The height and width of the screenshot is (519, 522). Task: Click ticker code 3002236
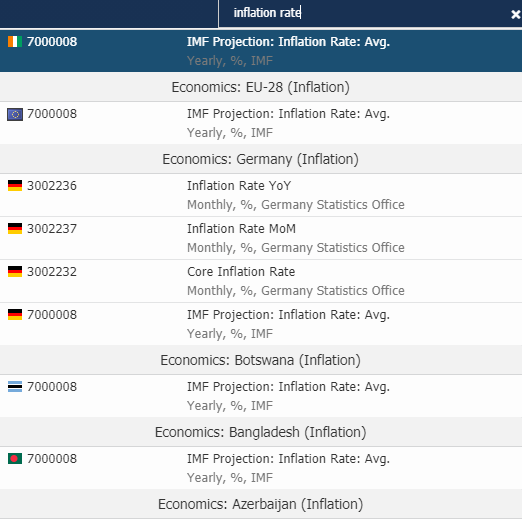point(52,186)
